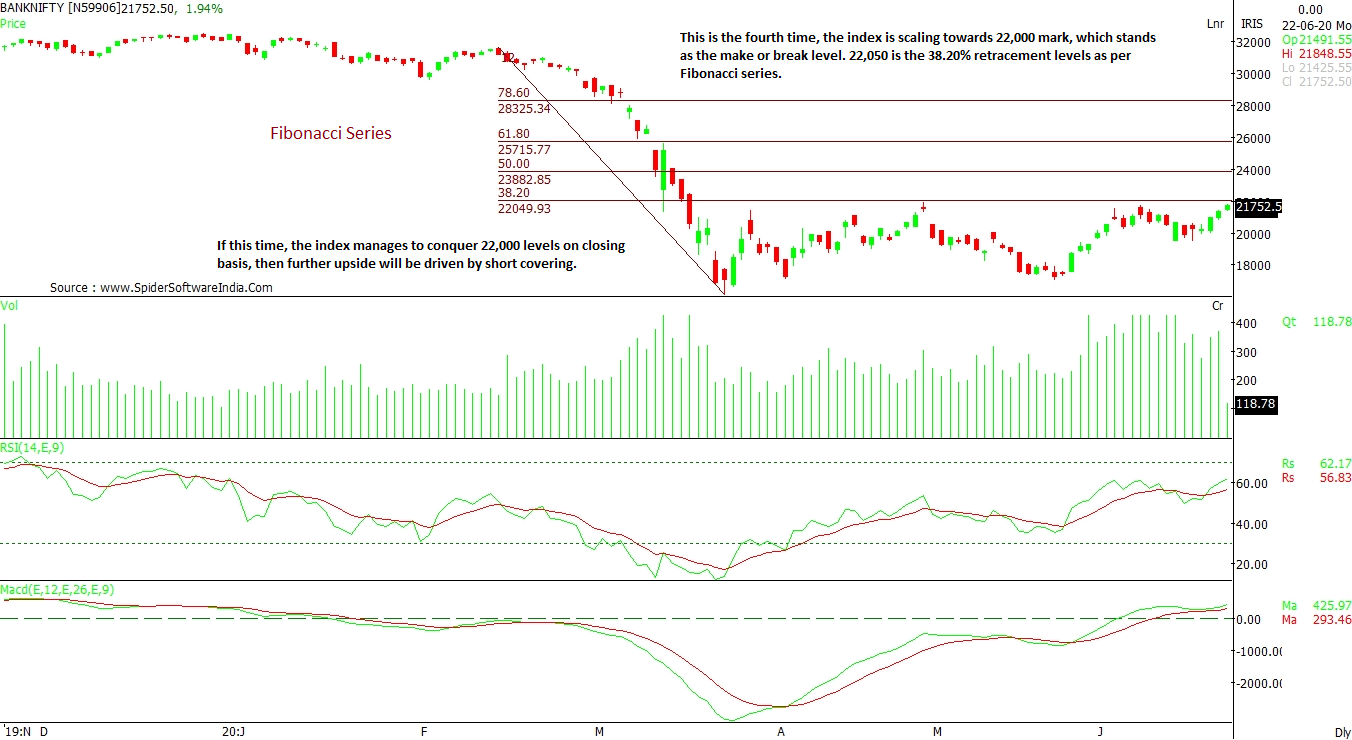The image size is (1352, 740).
Task: Click the green Price label
Action: point(14,22)
